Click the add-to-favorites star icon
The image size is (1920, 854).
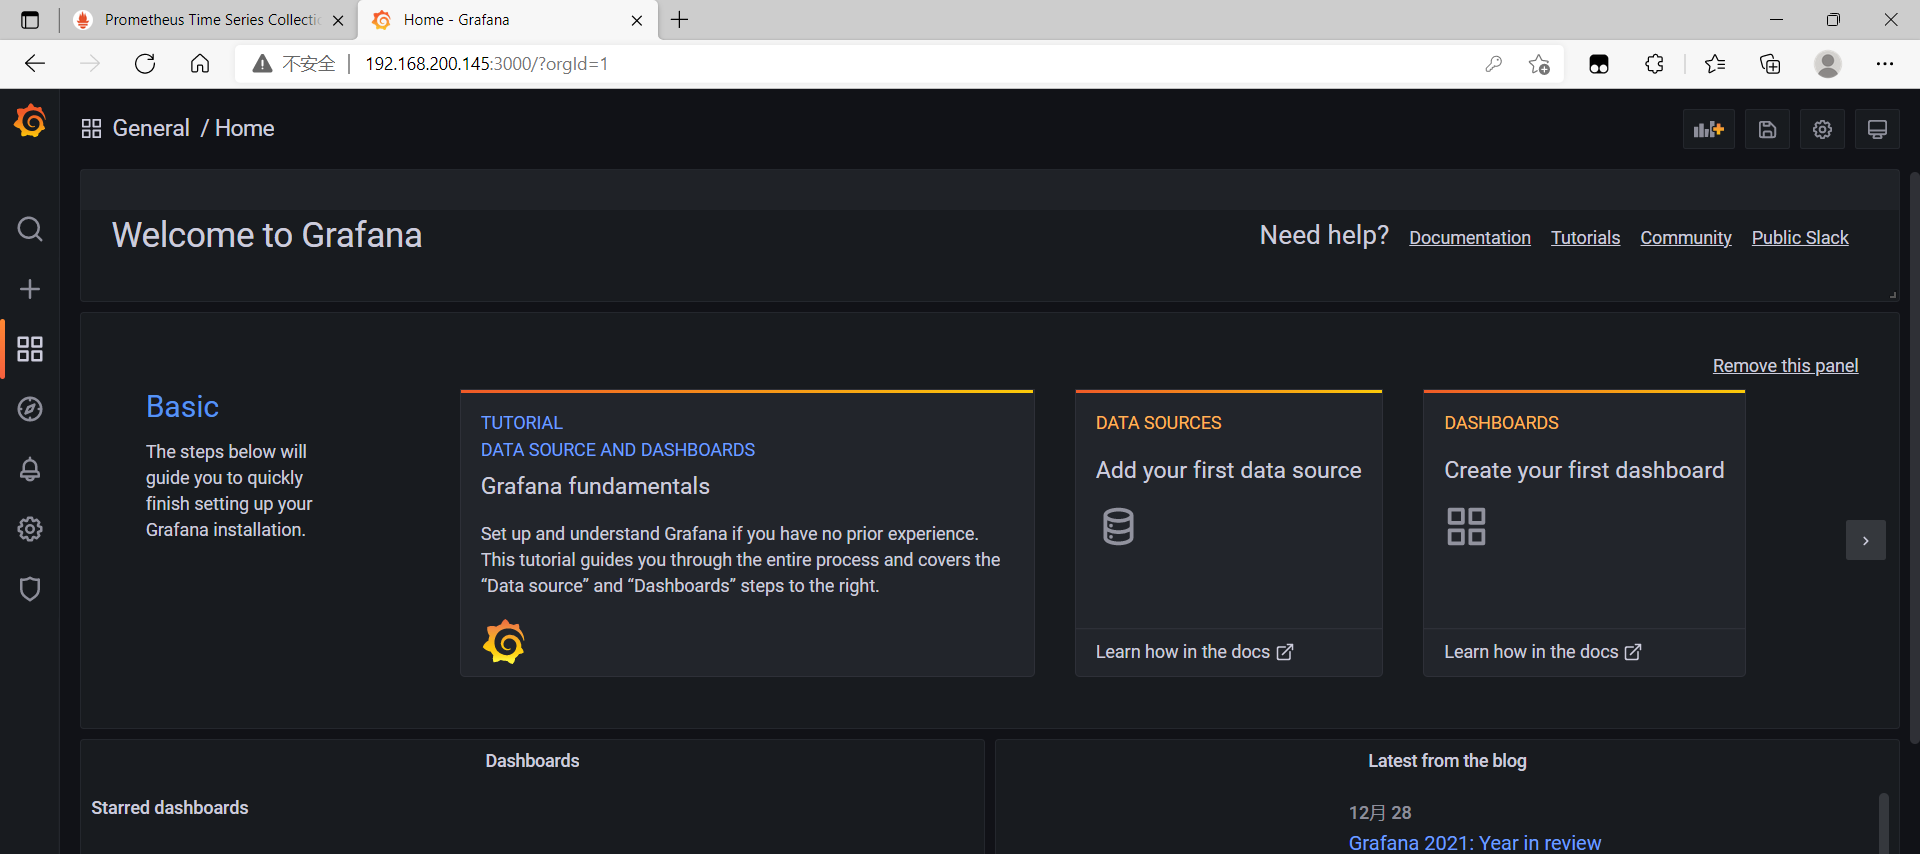tap(1539, 64)
